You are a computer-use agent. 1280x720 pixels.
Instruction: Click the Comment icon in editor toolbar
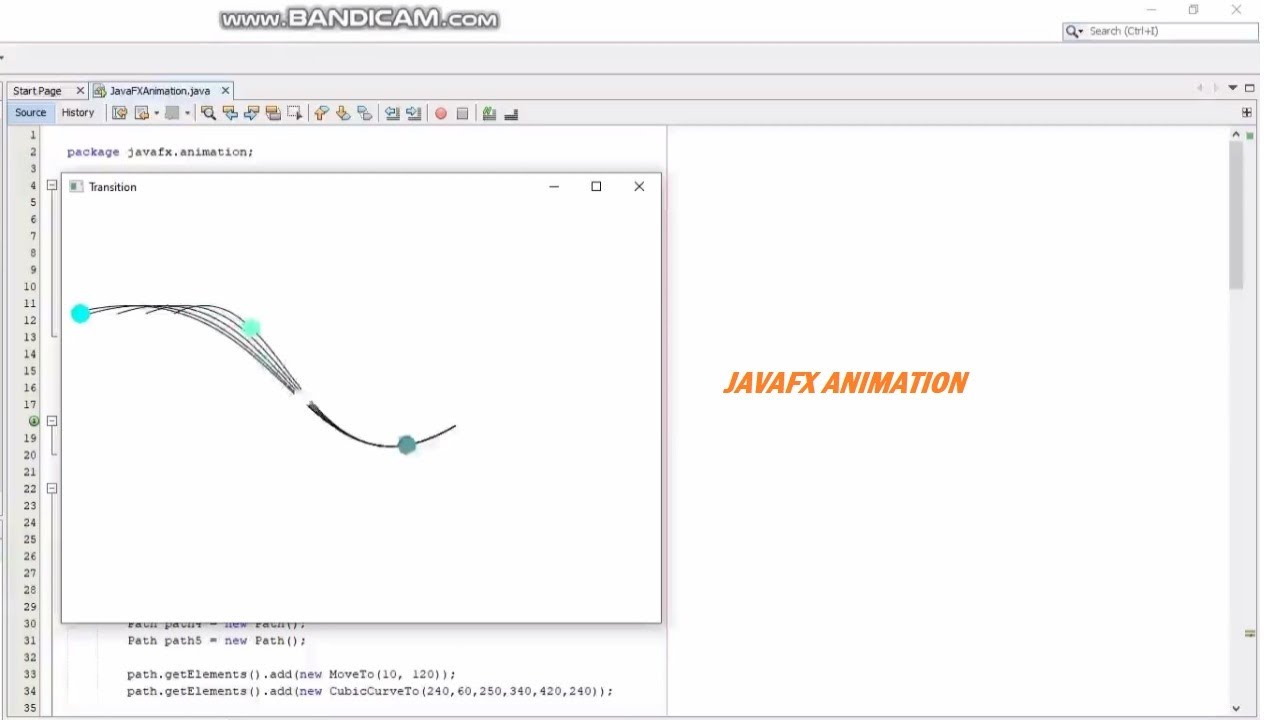point(489,113)
